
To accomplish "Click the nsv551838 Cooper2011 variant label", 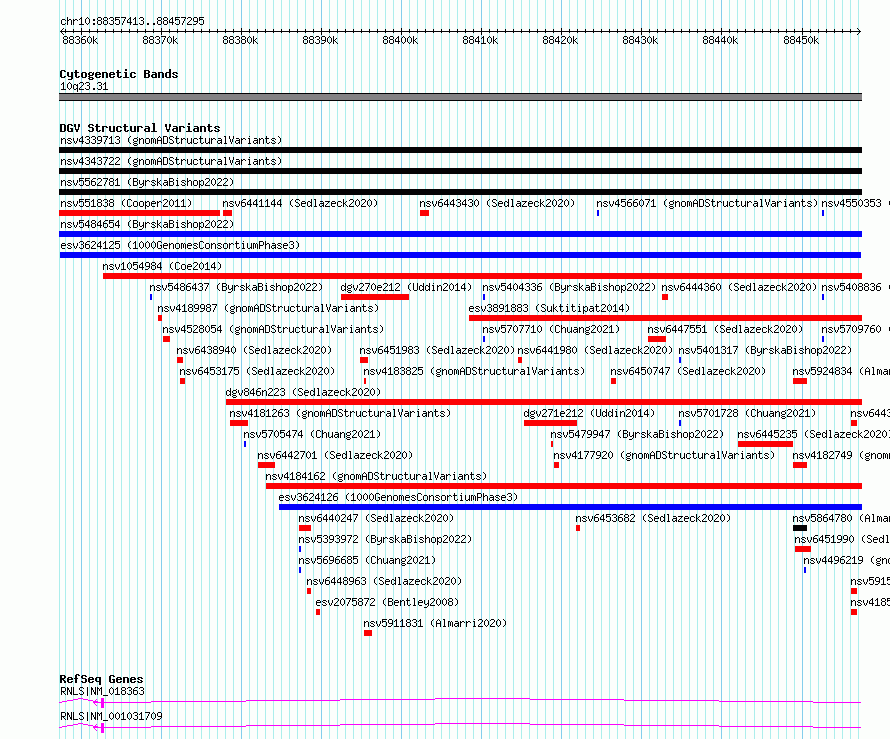I will tap(126, 203).
